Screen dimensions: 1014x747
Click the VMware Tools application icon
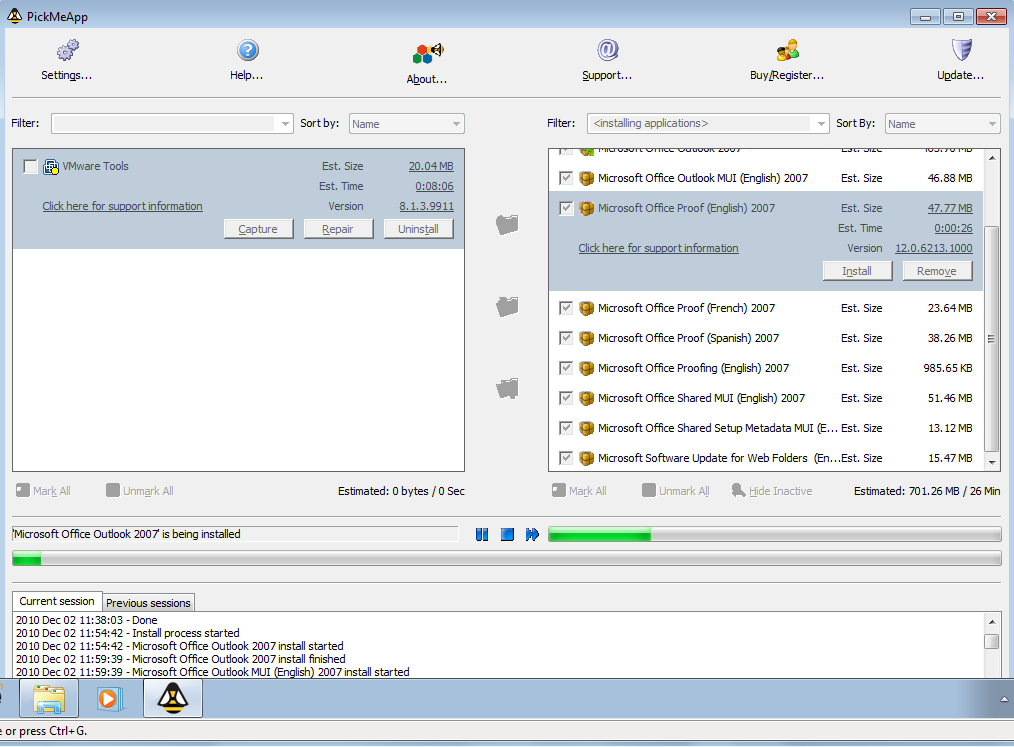point(50,167)
